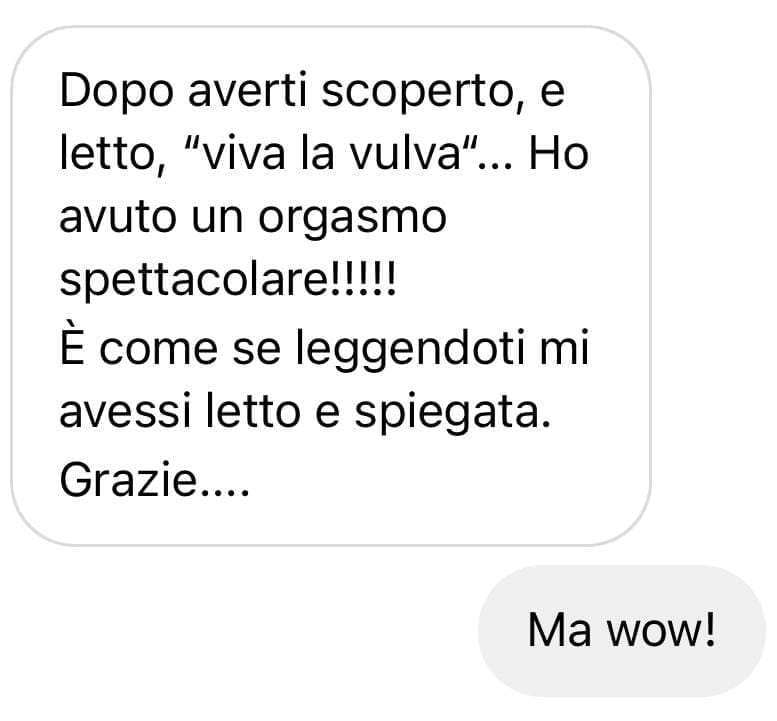This screenshot has width=777, height=721.
Task: Click the word "orgasmo" in the message
Action: click(352, 220)
